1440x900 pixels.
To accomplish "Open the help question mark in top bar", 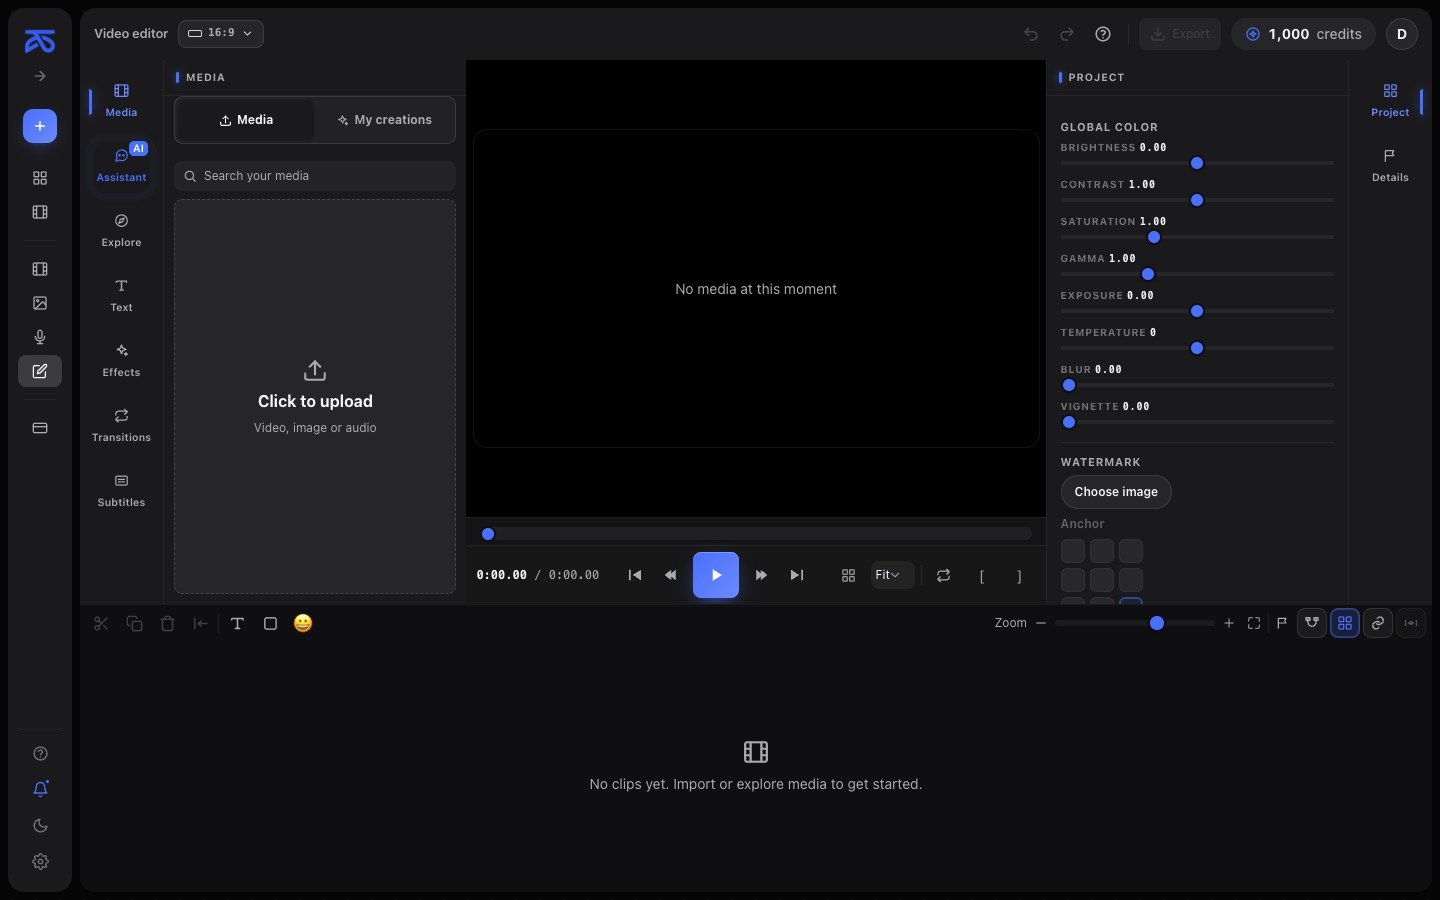I will [x=1103, y=34].
